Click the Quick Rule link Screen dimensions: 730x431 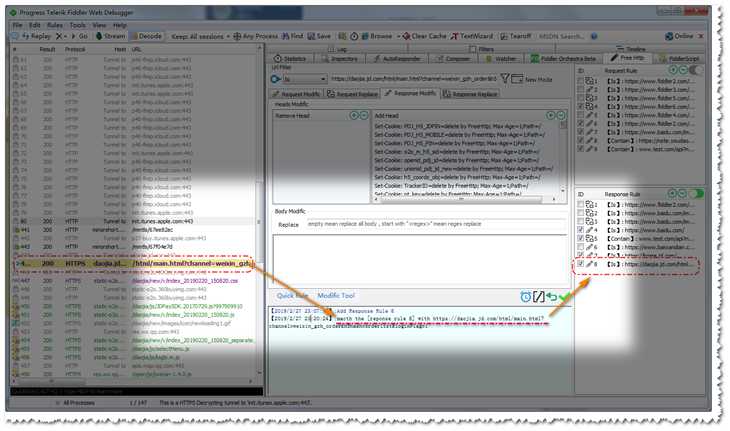click(292, 296)
